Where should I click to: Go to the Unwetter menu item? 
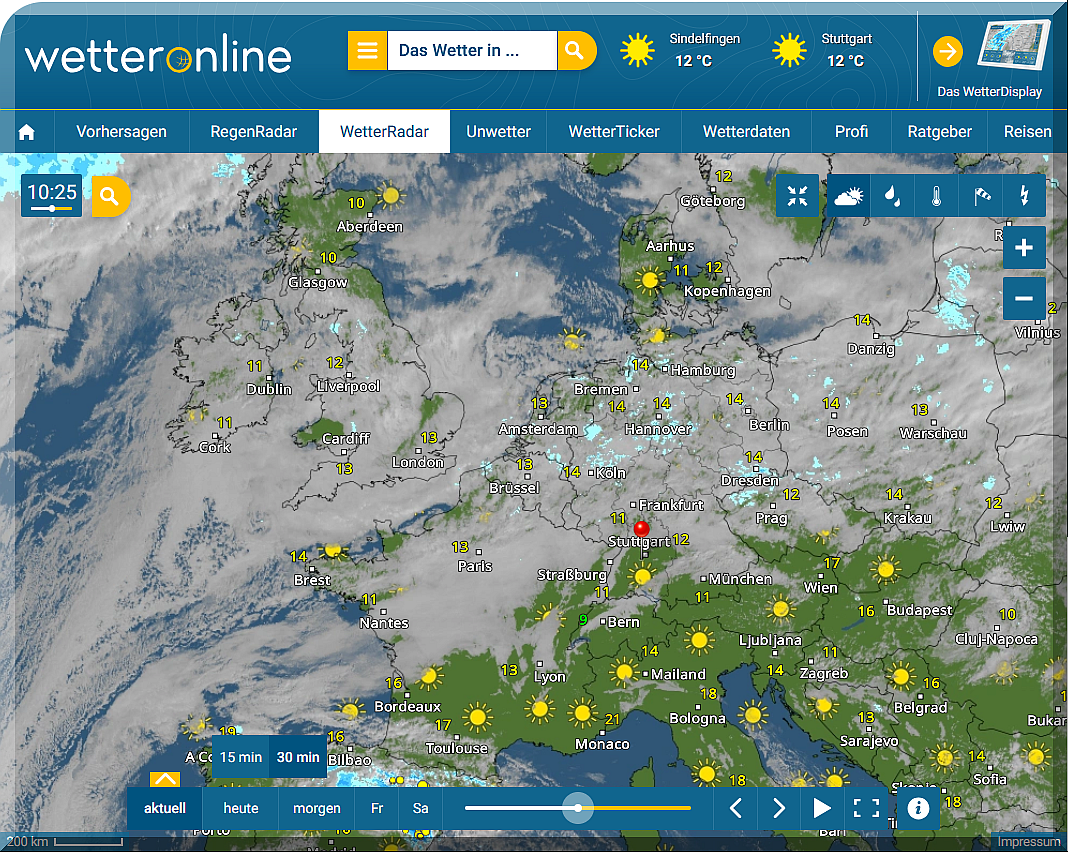[x=498, y=132]
